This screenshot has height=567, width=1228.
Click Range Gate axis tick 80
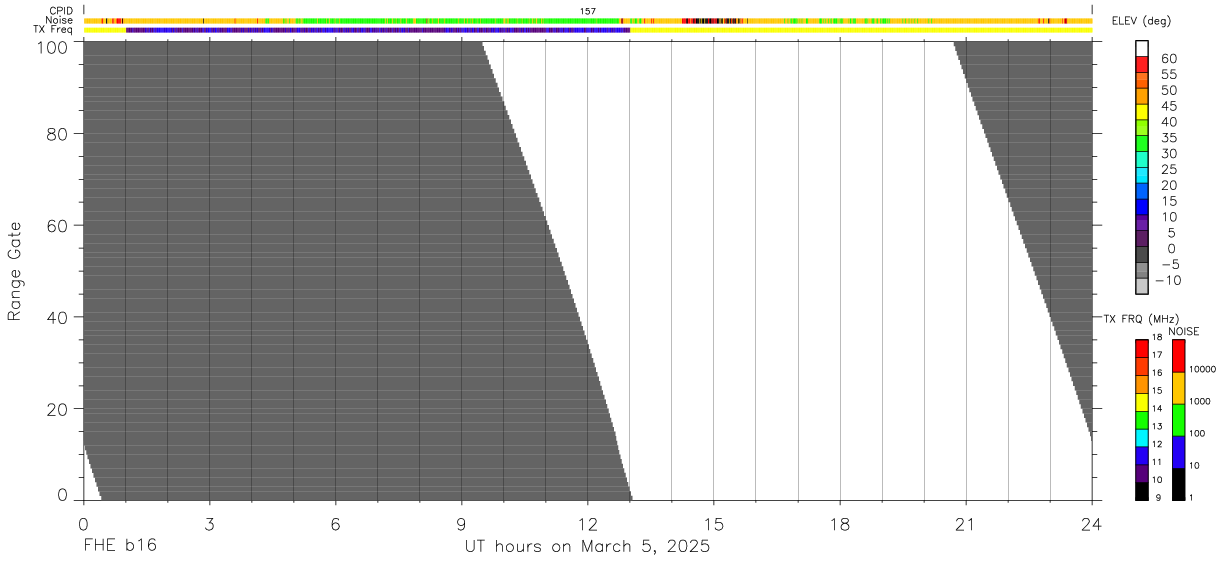[x=56, y=134]
